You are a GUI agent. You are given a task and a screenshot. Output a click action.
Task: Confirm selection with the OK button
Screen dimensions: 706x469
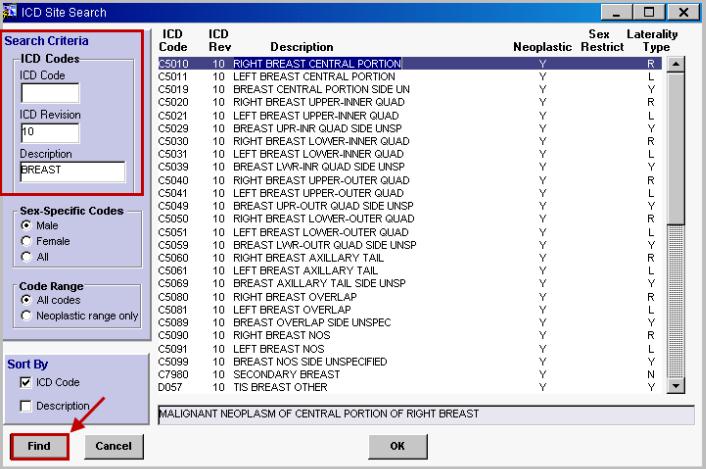pos(395,446)
